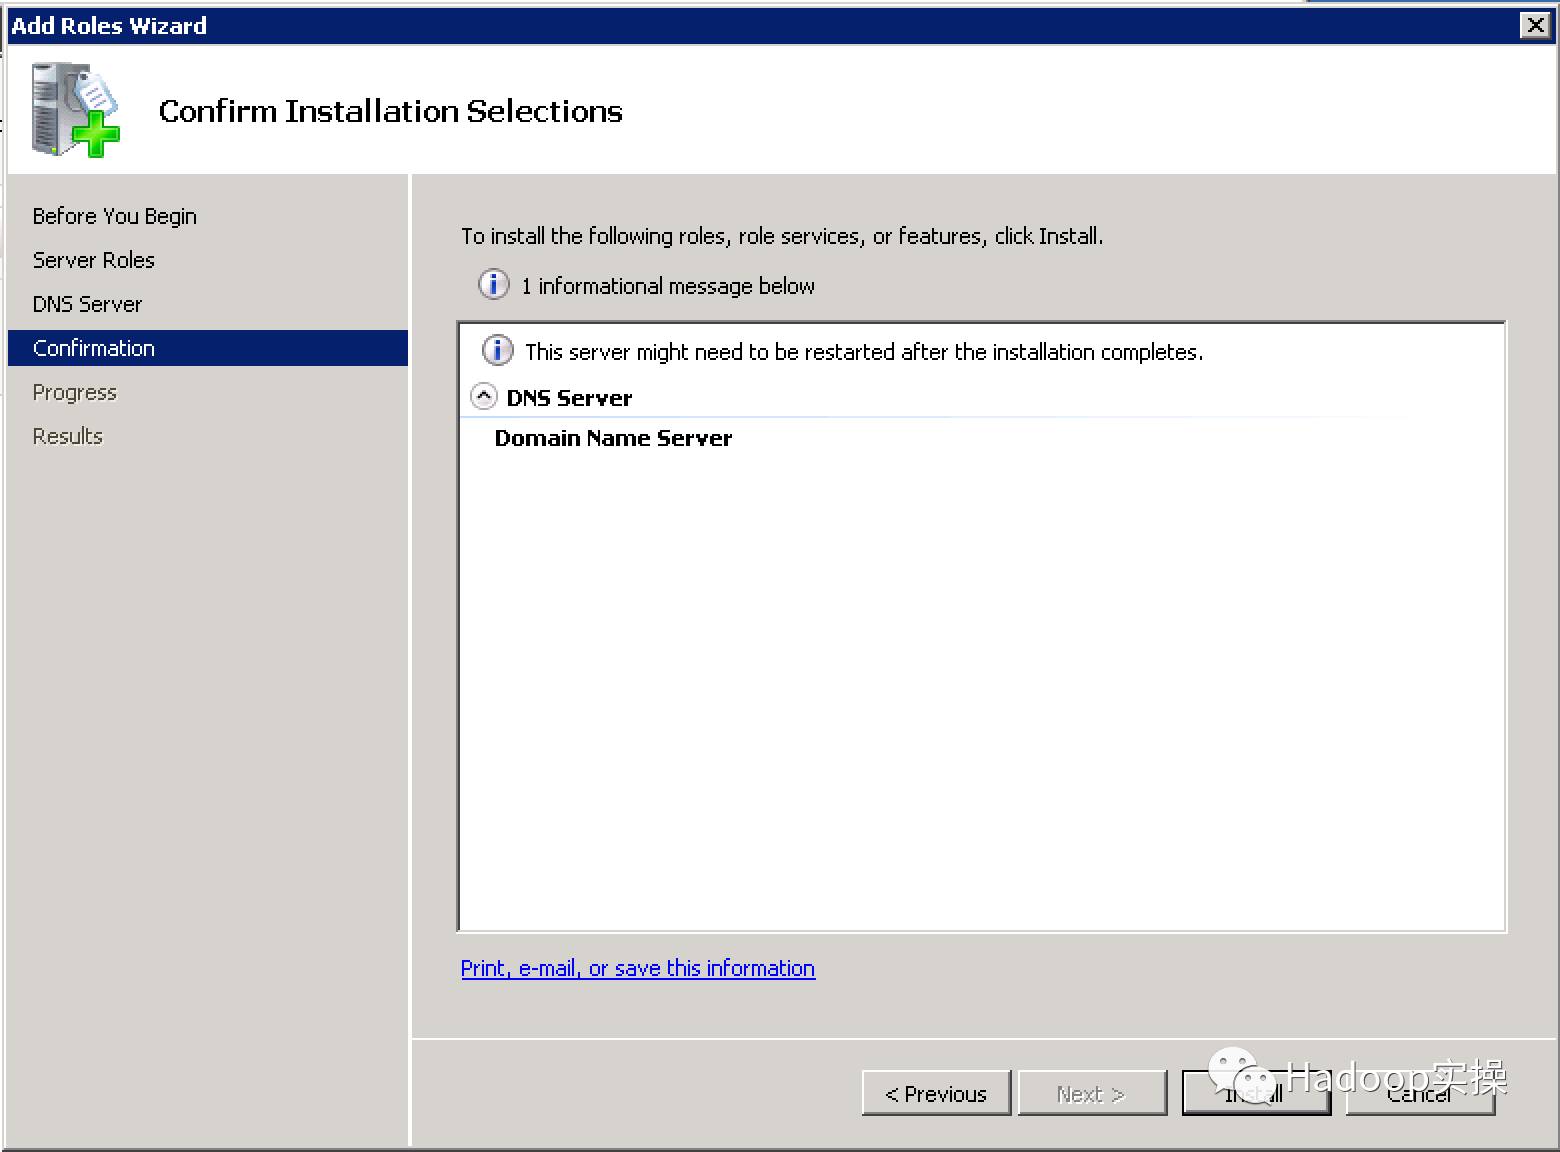Click the informational message icon
This screenshot has width=1560, height=1152.
[493, 285]
